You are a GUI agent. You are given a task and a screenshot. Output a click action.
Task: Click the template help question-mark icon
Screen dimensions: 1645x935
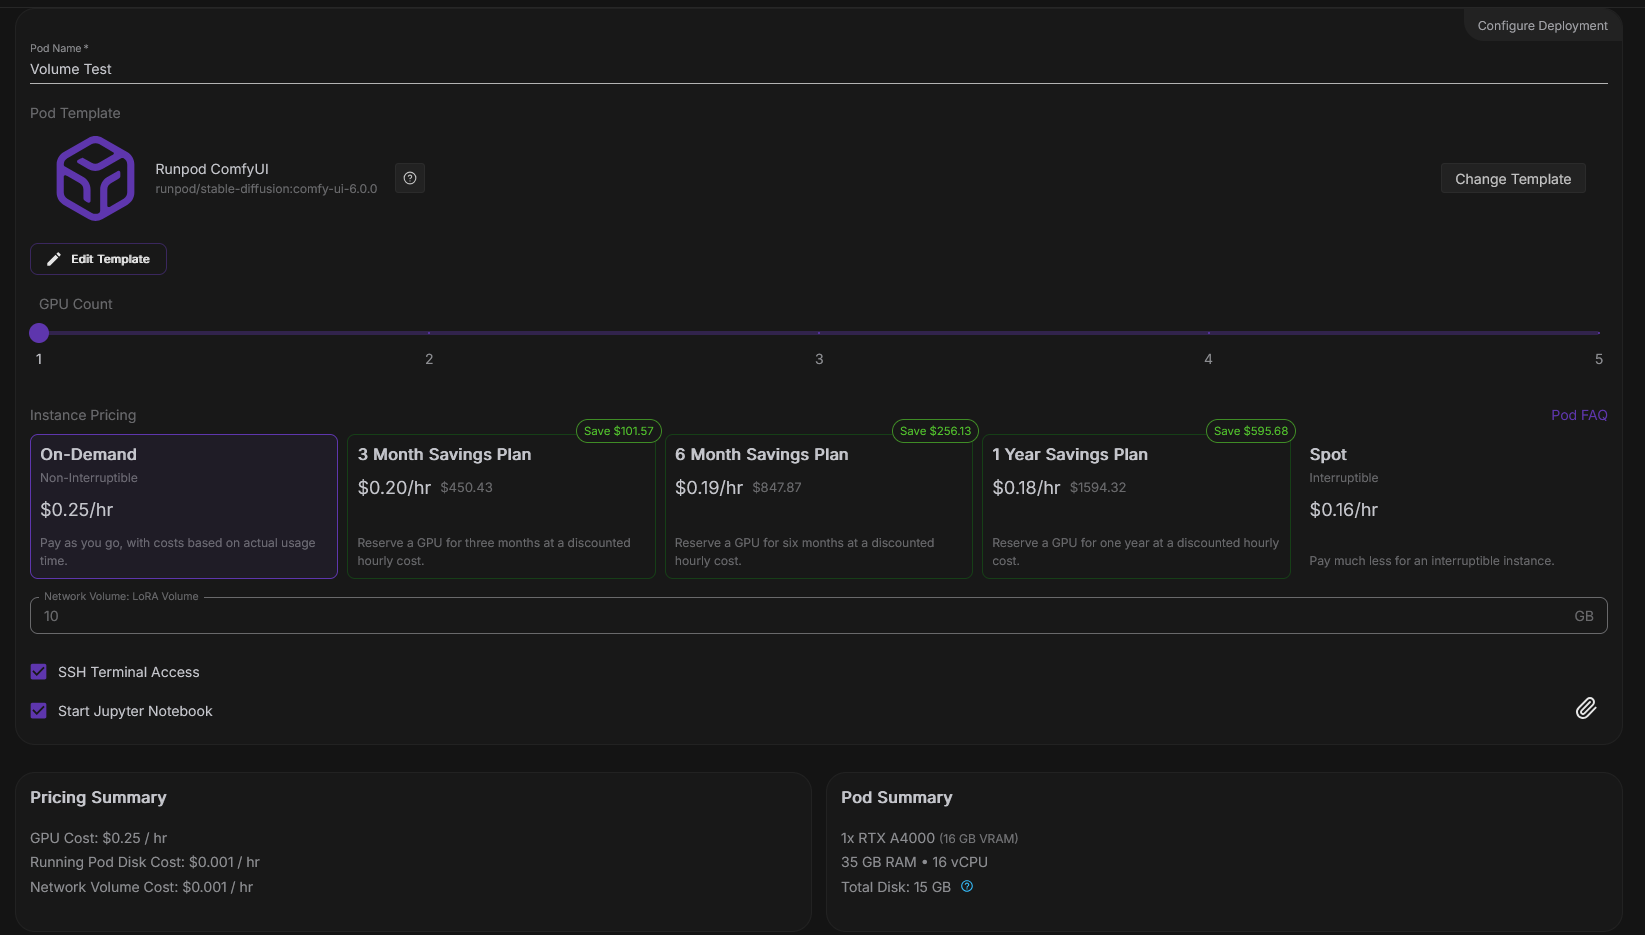[x=410, y=178]
